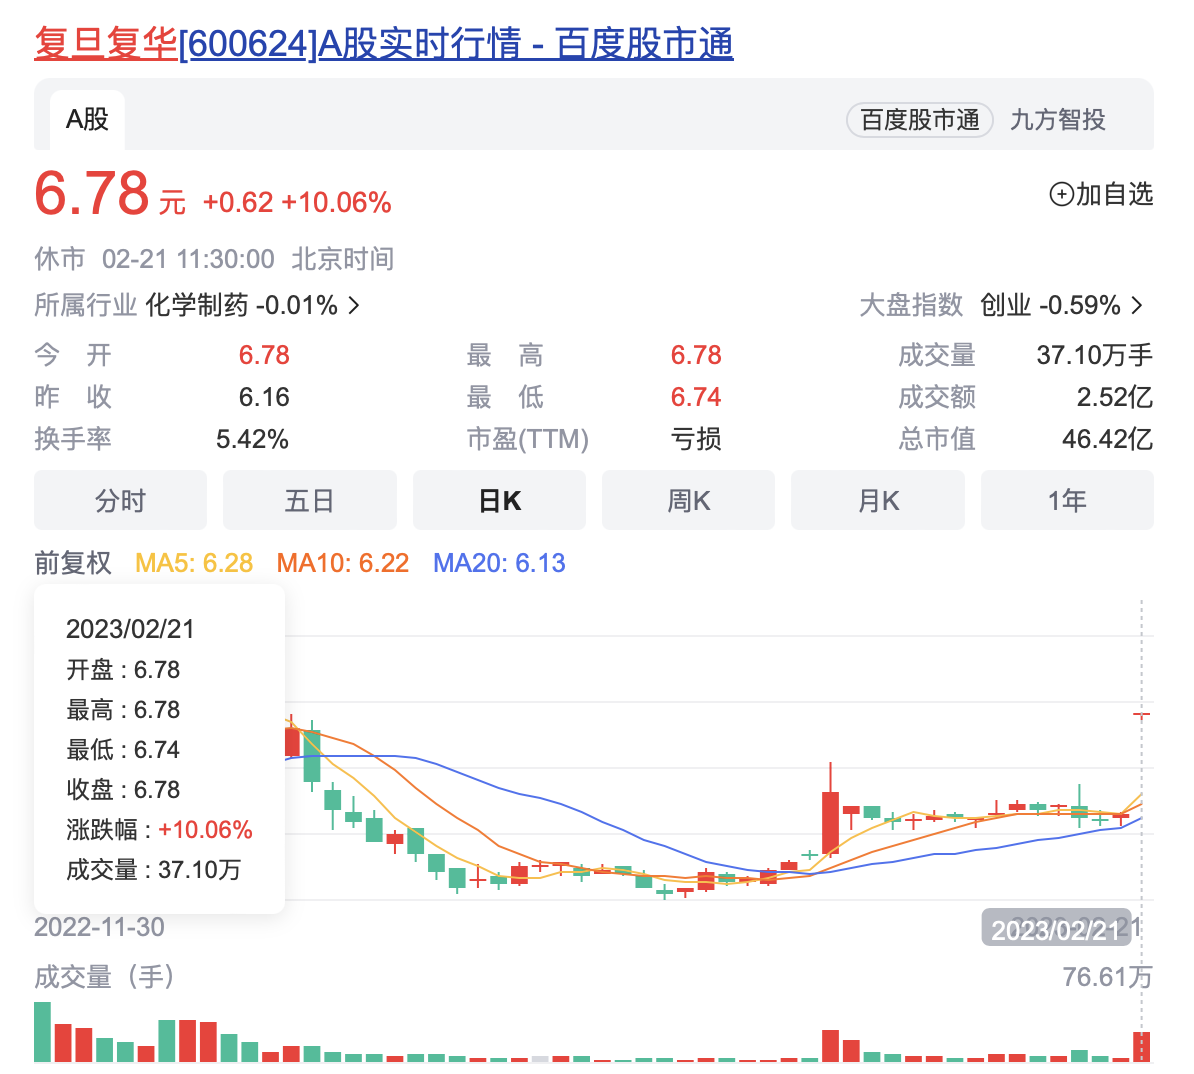Image resolution: width=1194 pixels, height=1074 pixels.
Task: Show the 1年 one-year chart
Action: pos(1068,500)
